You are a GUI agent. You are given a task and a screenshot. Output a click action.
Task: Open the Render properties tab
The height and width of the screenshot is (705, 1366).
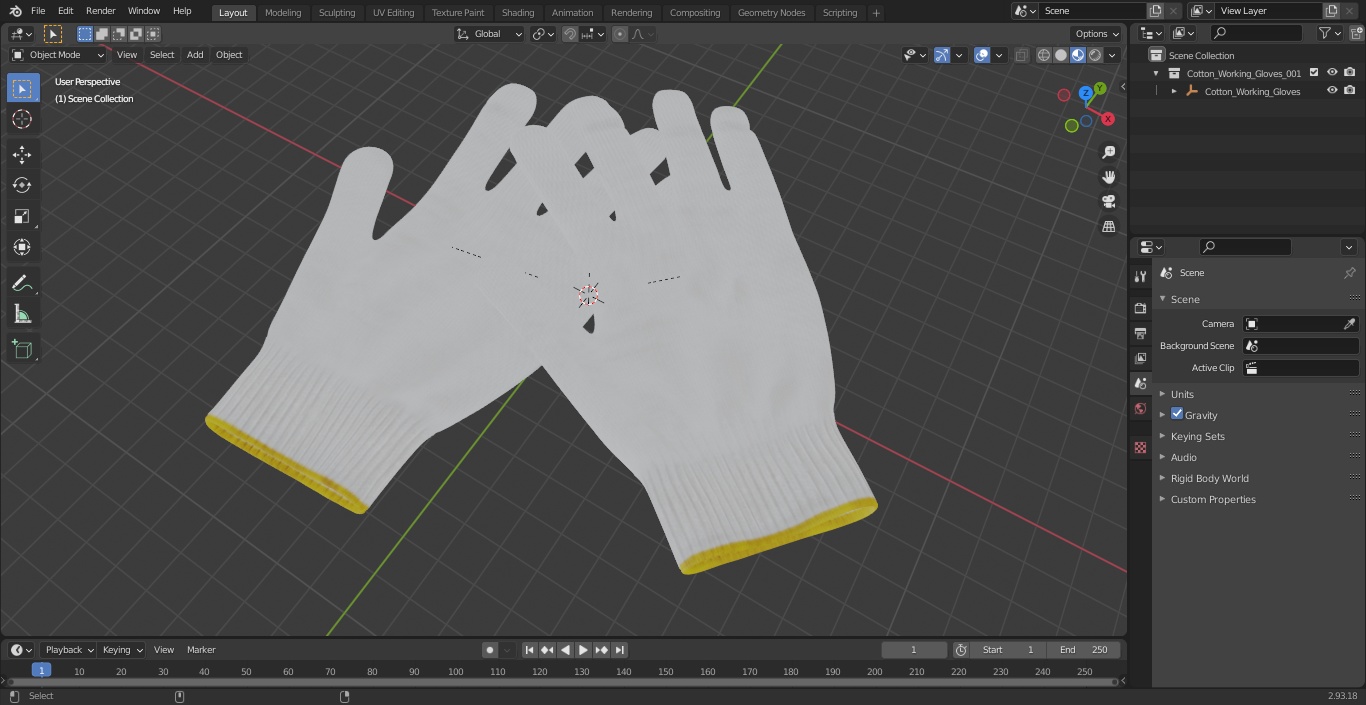coord(1140,308)
